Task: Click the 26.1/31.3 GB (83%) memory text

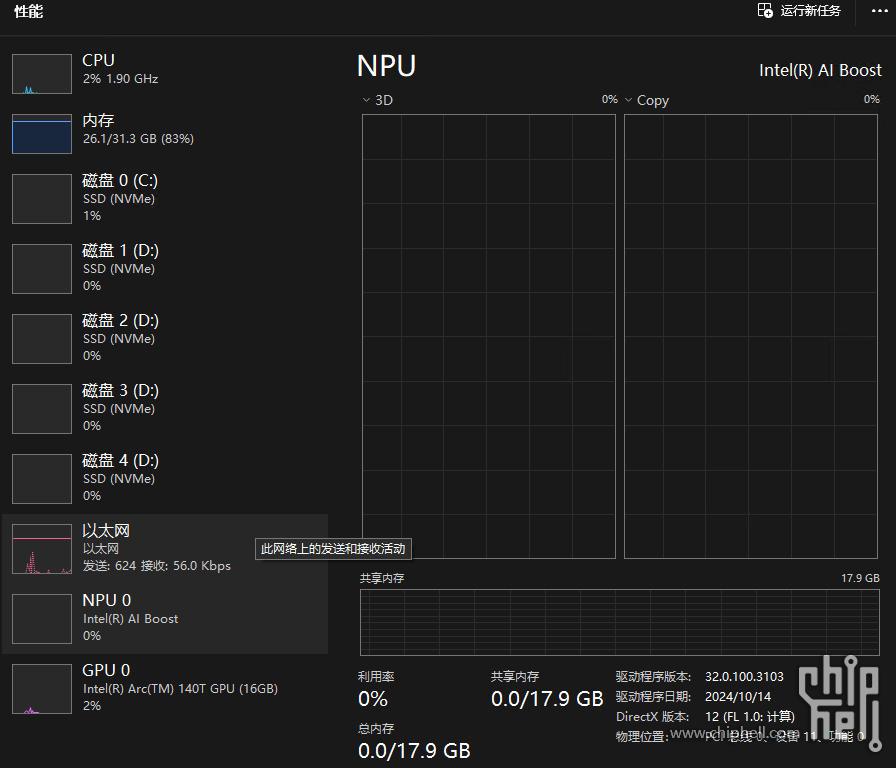Action: pos(138,139)
